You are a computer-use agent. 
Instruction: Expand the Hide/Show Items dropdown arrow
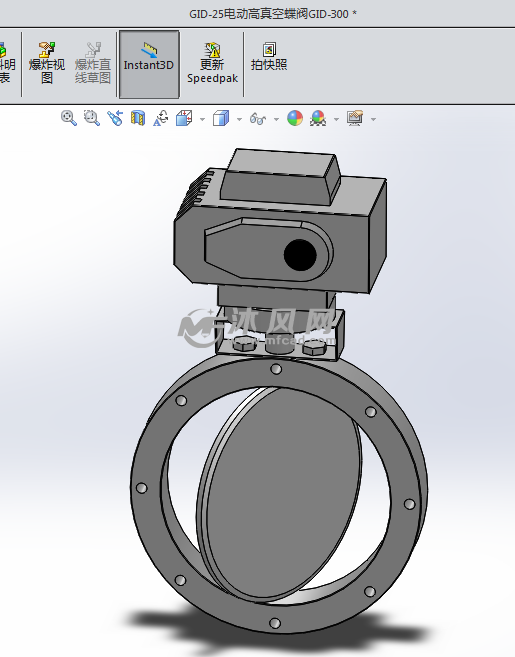pos(276,119)
